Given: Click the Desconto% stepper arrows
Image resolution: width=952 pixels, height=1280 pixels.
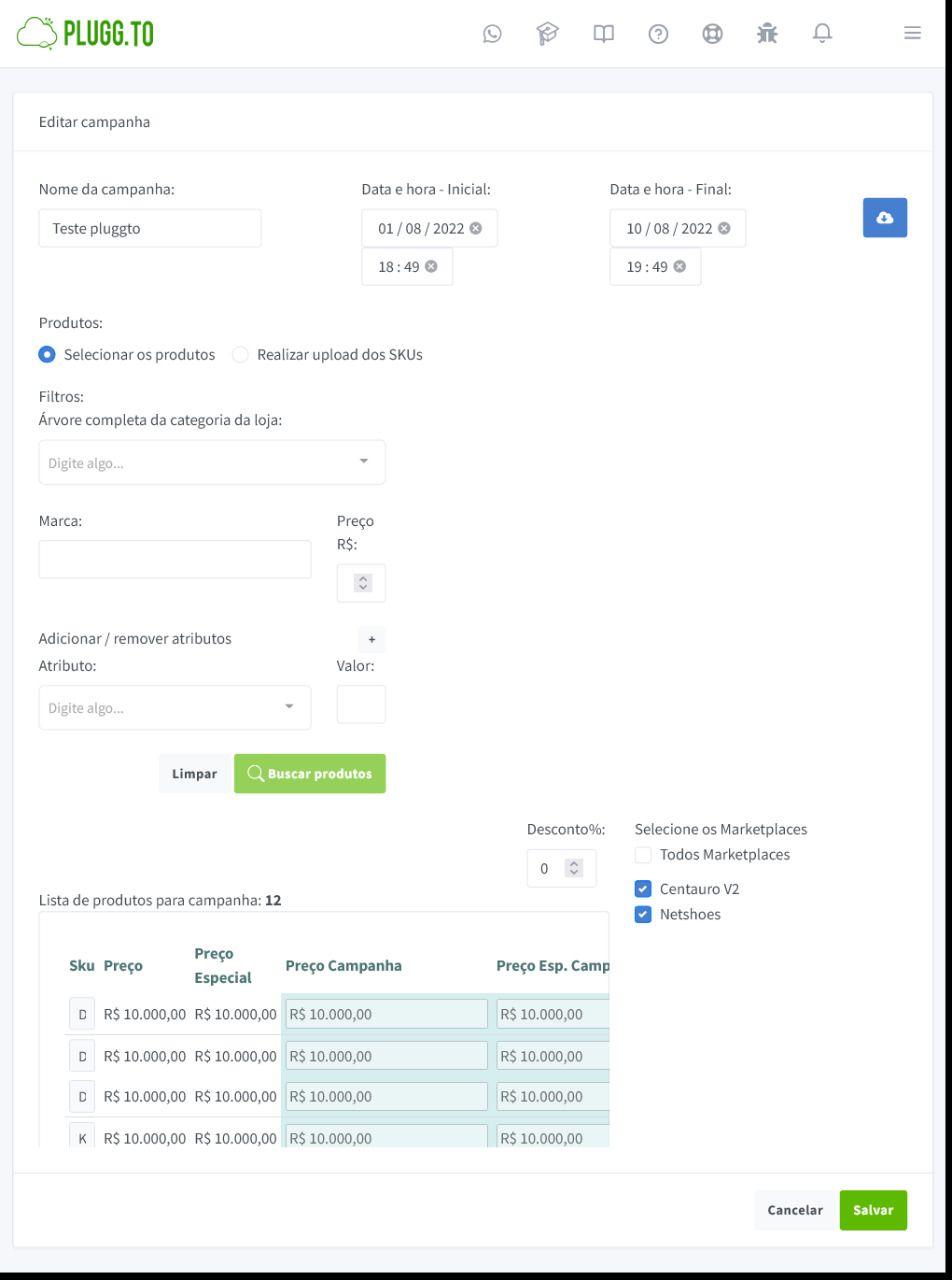Looking at the screenshot, I should coord(574,869).
